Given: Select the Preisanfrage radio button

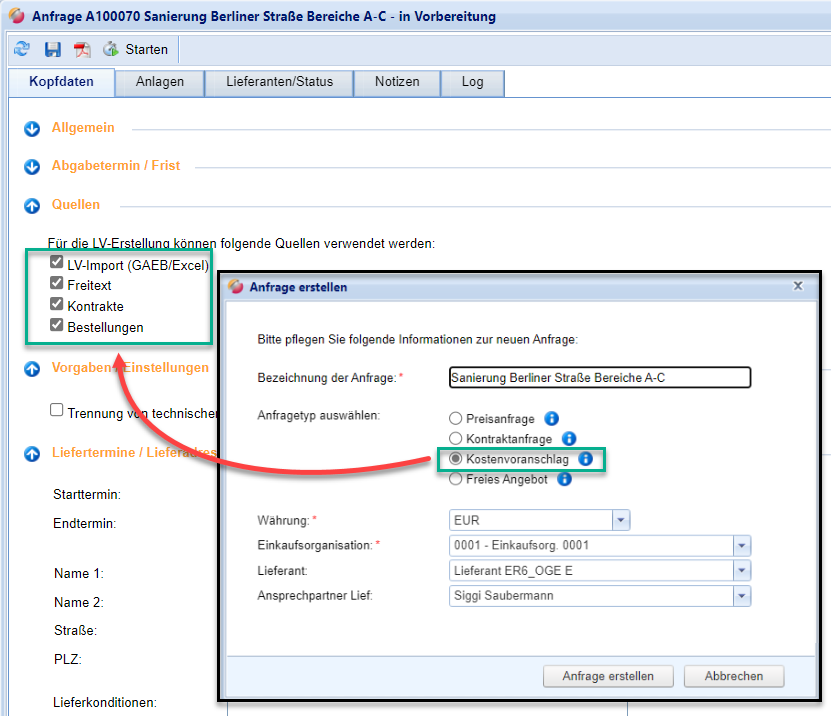Looking at the screenshot, I should 456,419.
